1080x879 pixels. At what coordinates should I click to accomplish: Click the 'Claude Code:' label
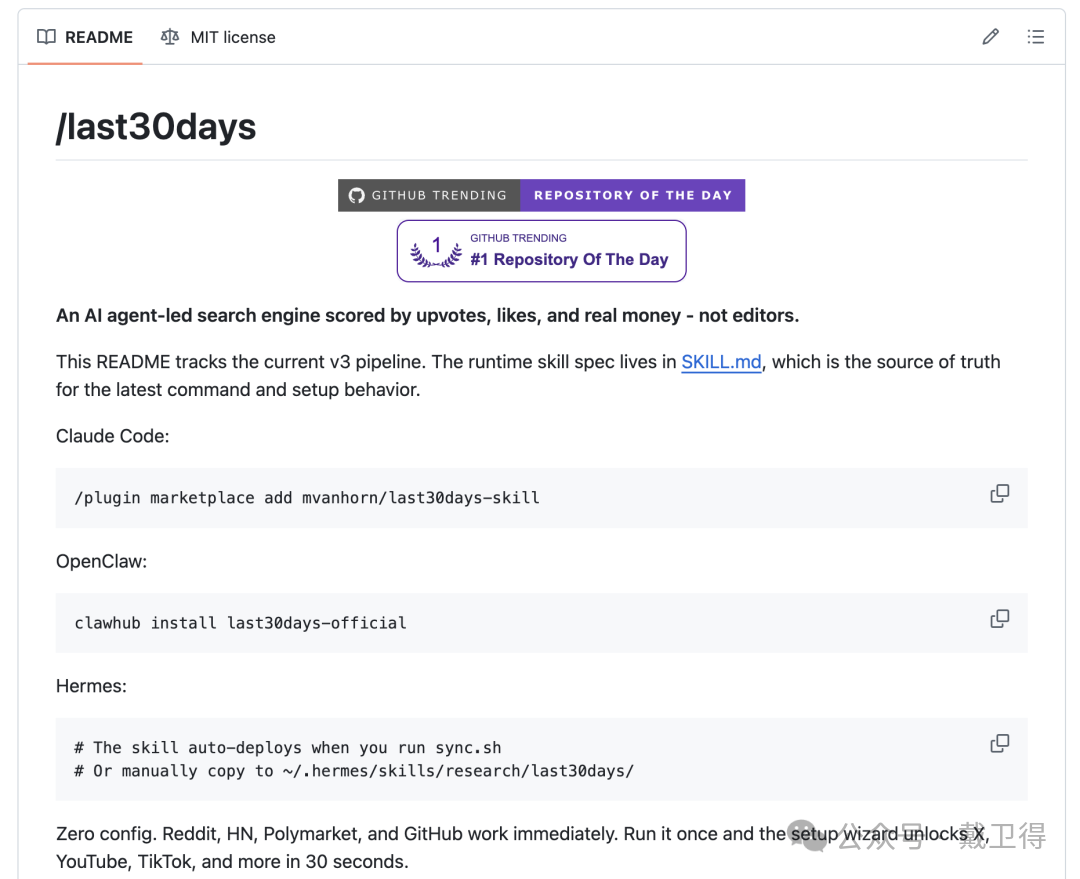(x=112, y=436)
